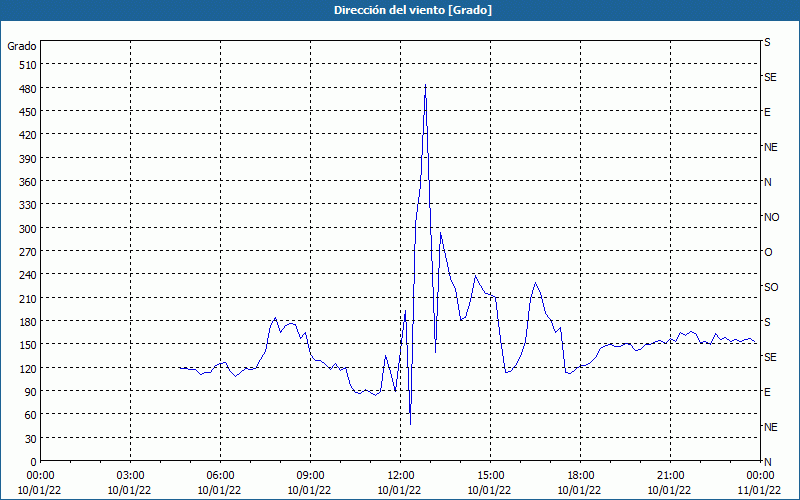Image resolution: width=800 pixels, height=500 pixels.
Task: Click the chart title 'Dirección del viento [Grado]'
Action: click(413, 10)
